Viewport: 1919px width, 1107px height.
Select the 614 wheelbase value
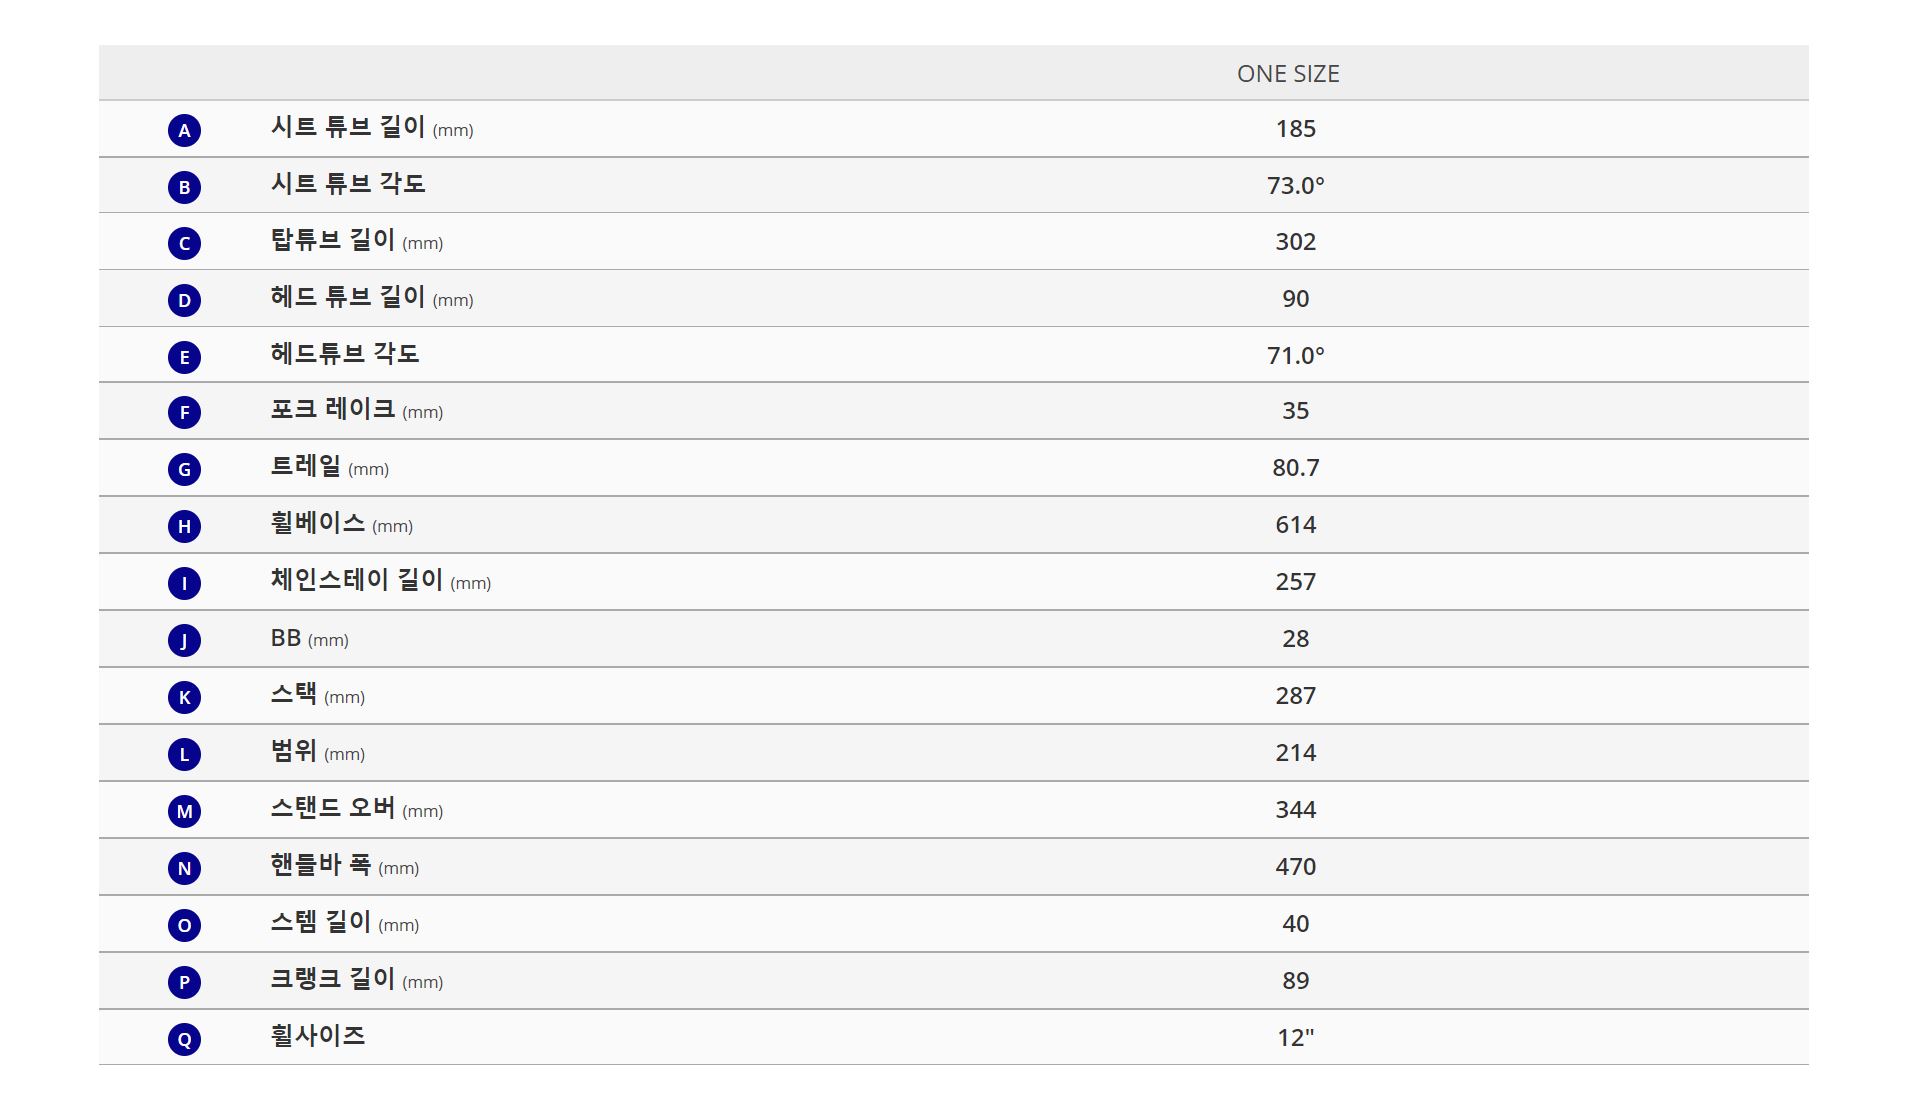(x=1295, y=525)
